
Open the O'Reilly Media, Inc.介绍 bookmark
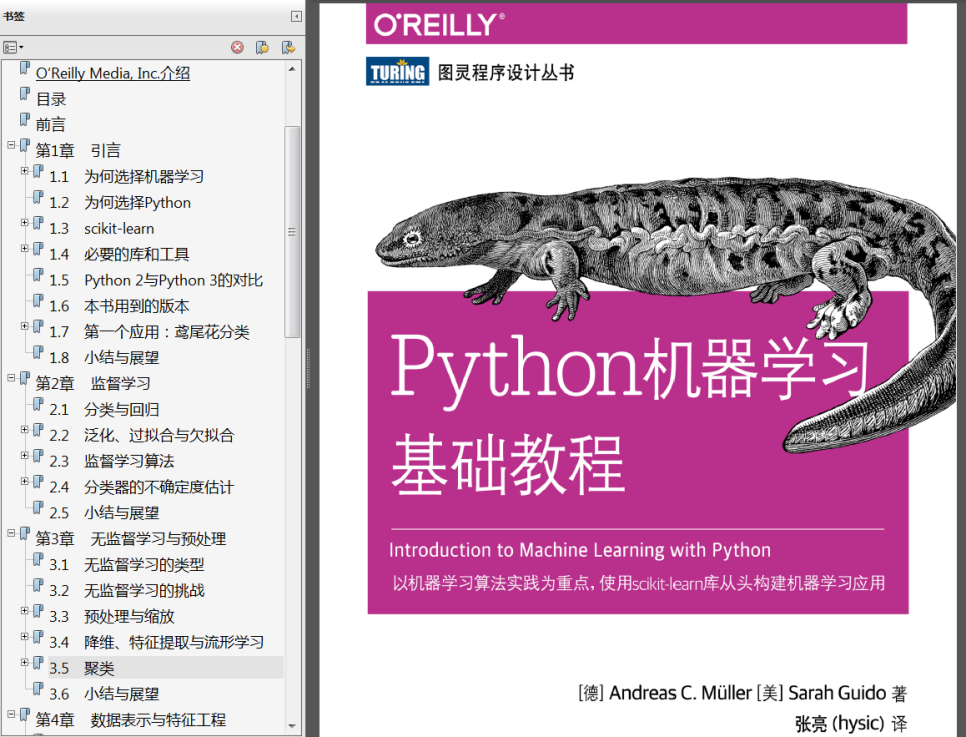[113, 73]
